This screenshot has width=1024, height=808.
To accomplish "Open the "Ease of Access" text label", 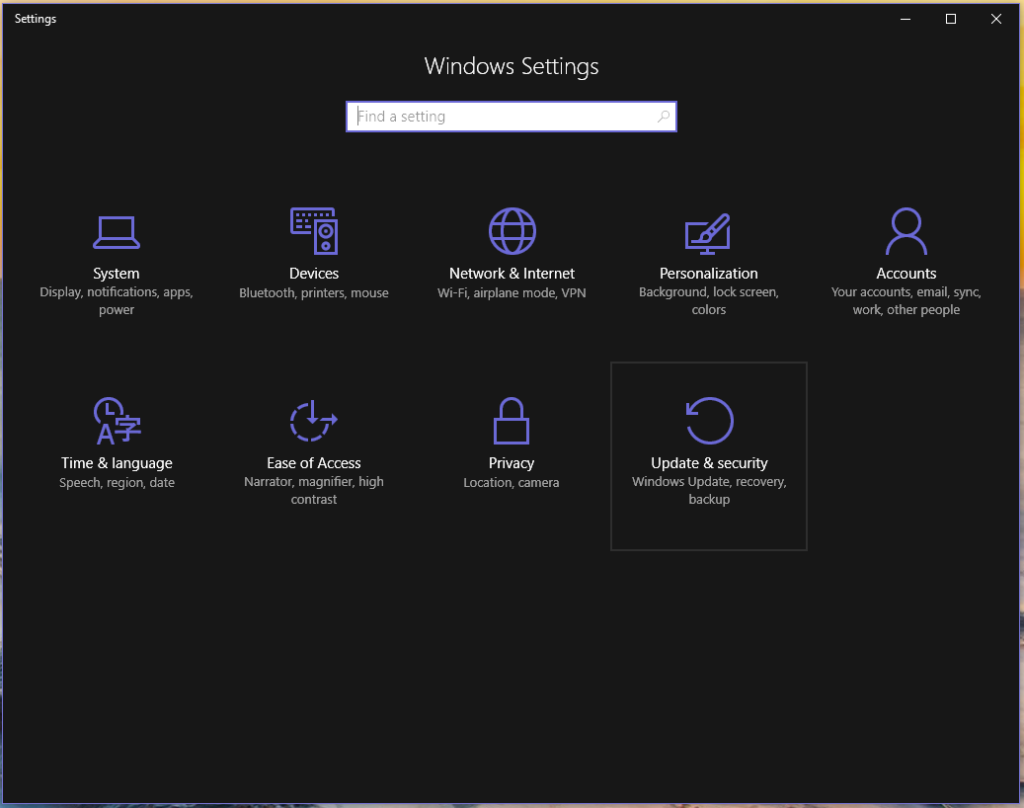I will [x=314, y=463].
